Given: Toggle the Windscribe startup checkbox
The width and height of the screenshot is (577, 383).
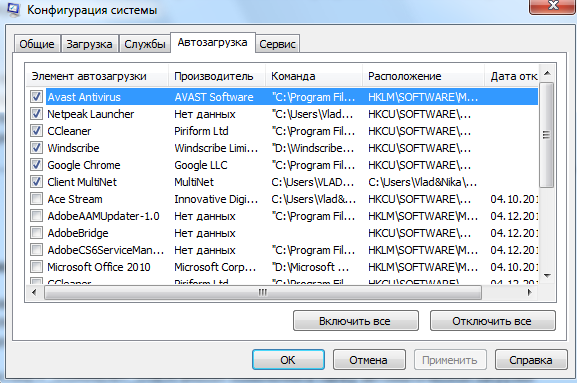Looking at the screenshot, I should (x=36, y=148).
